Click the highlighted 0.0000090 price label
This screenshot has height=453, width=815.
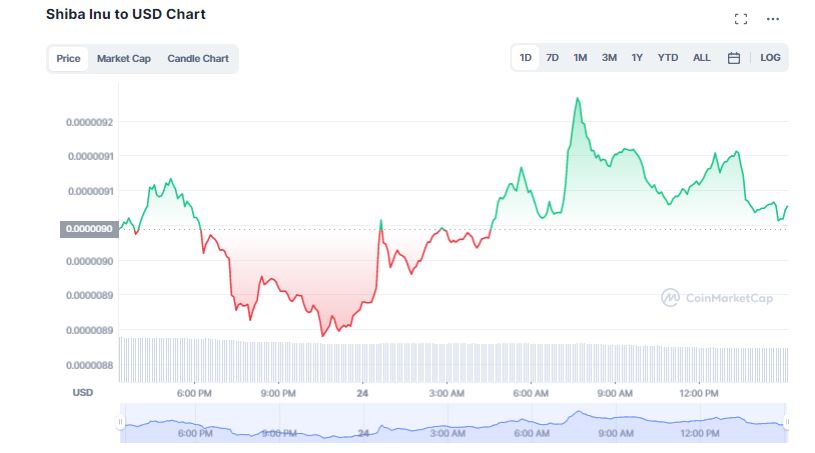point(89,229)
